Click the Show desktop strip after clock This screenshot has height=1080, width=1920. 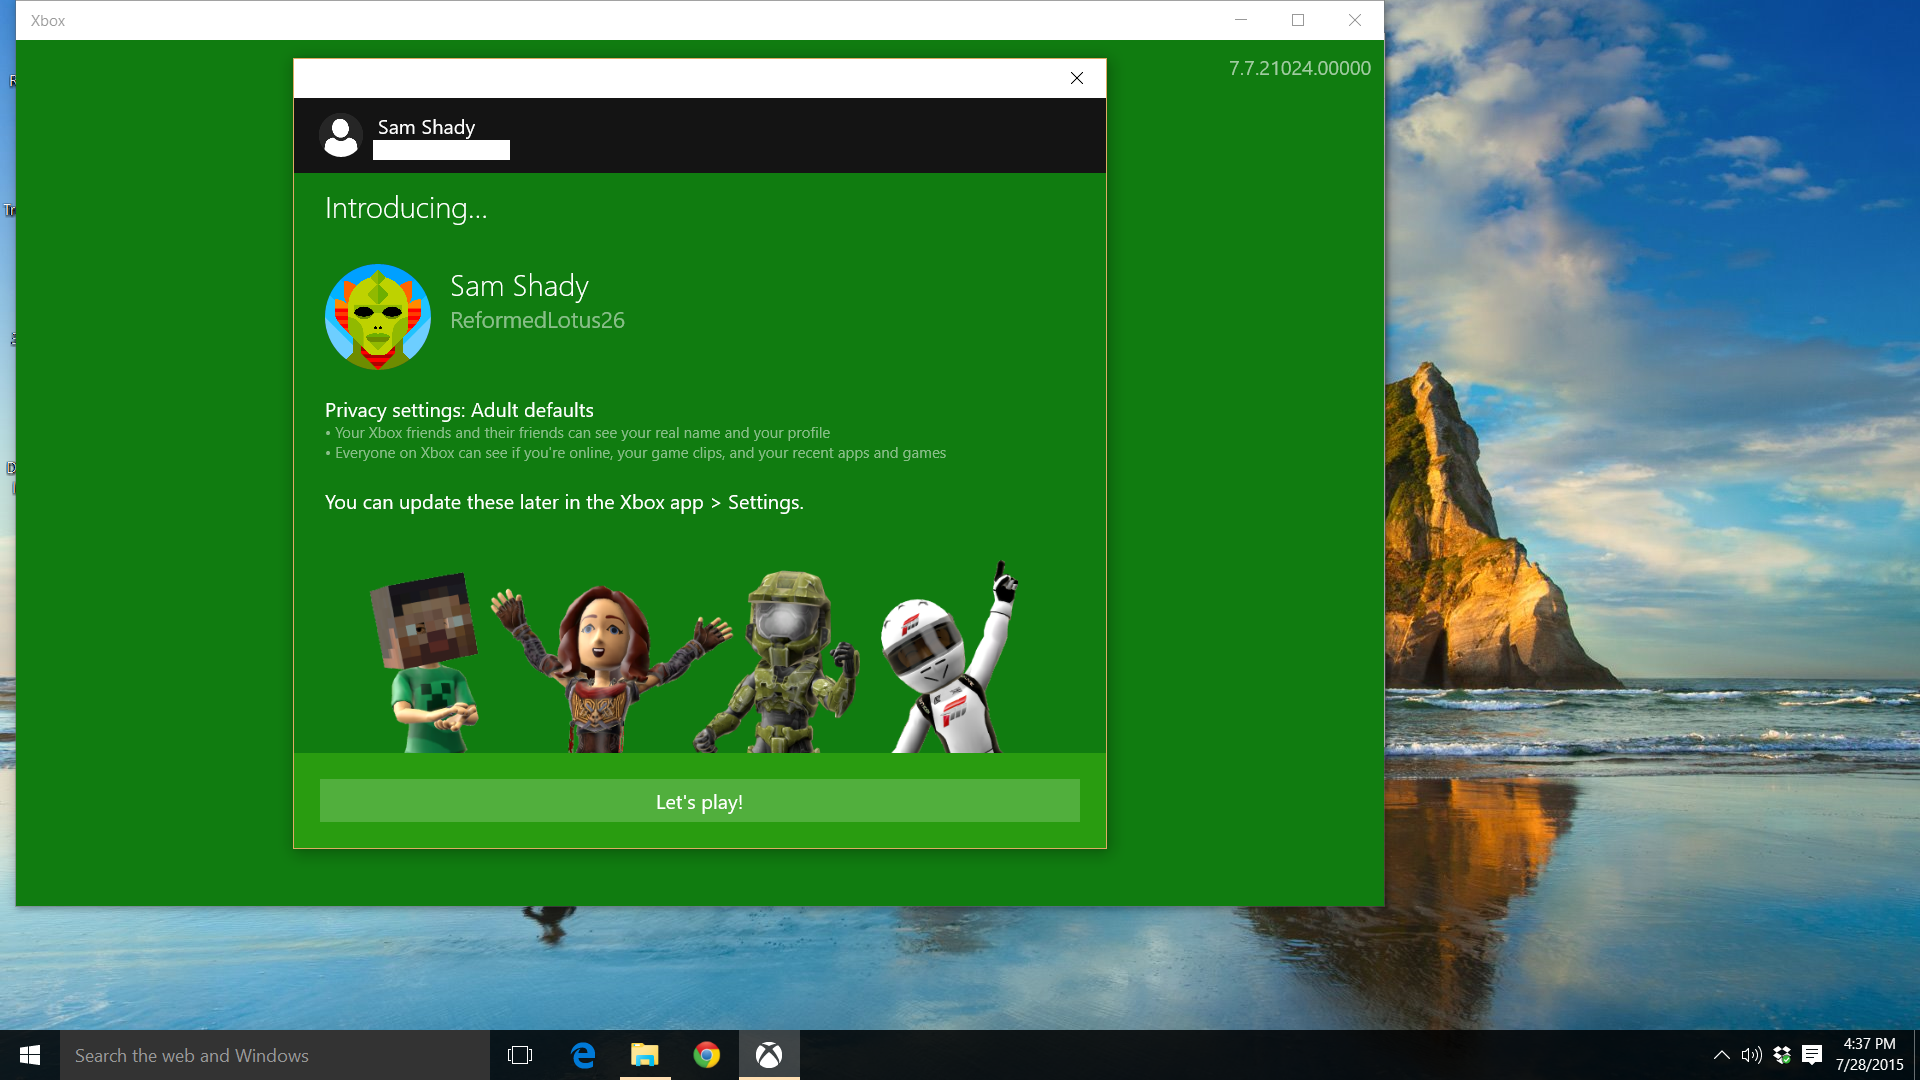coord(1916,1055)
